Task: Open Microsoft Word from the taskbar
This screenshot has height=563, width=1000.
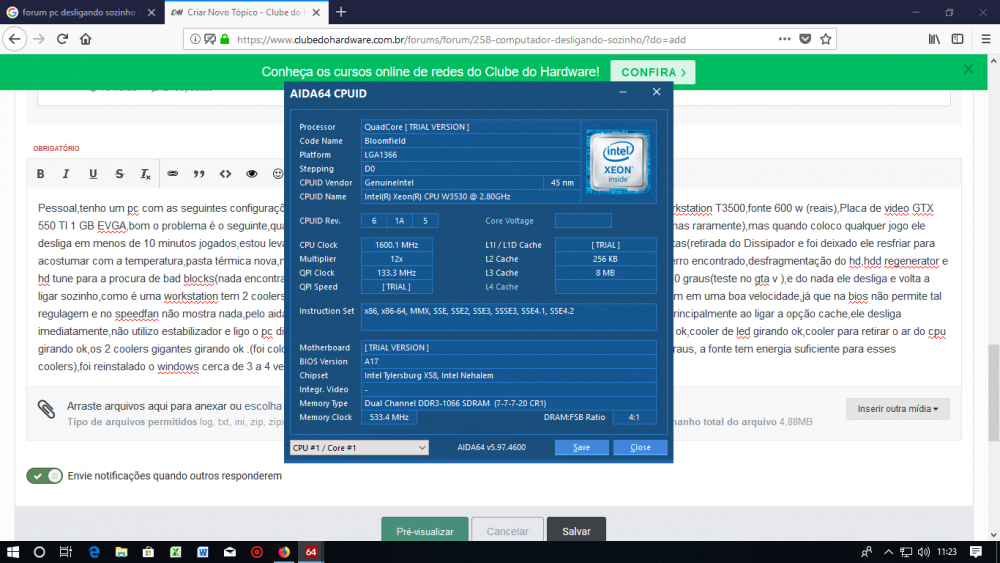Action: [202, 551]
